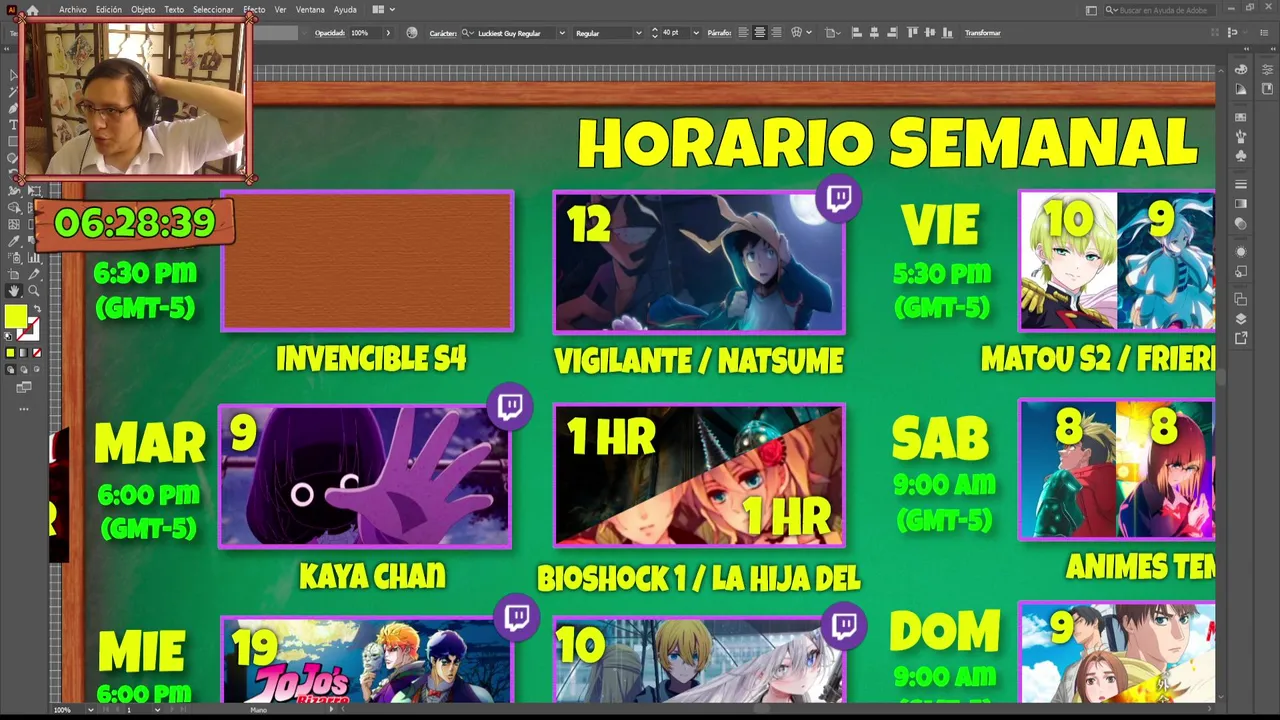This screenshot has height=720, width=1280.
Task: Open the Swatches panel
Action: 1241,117
